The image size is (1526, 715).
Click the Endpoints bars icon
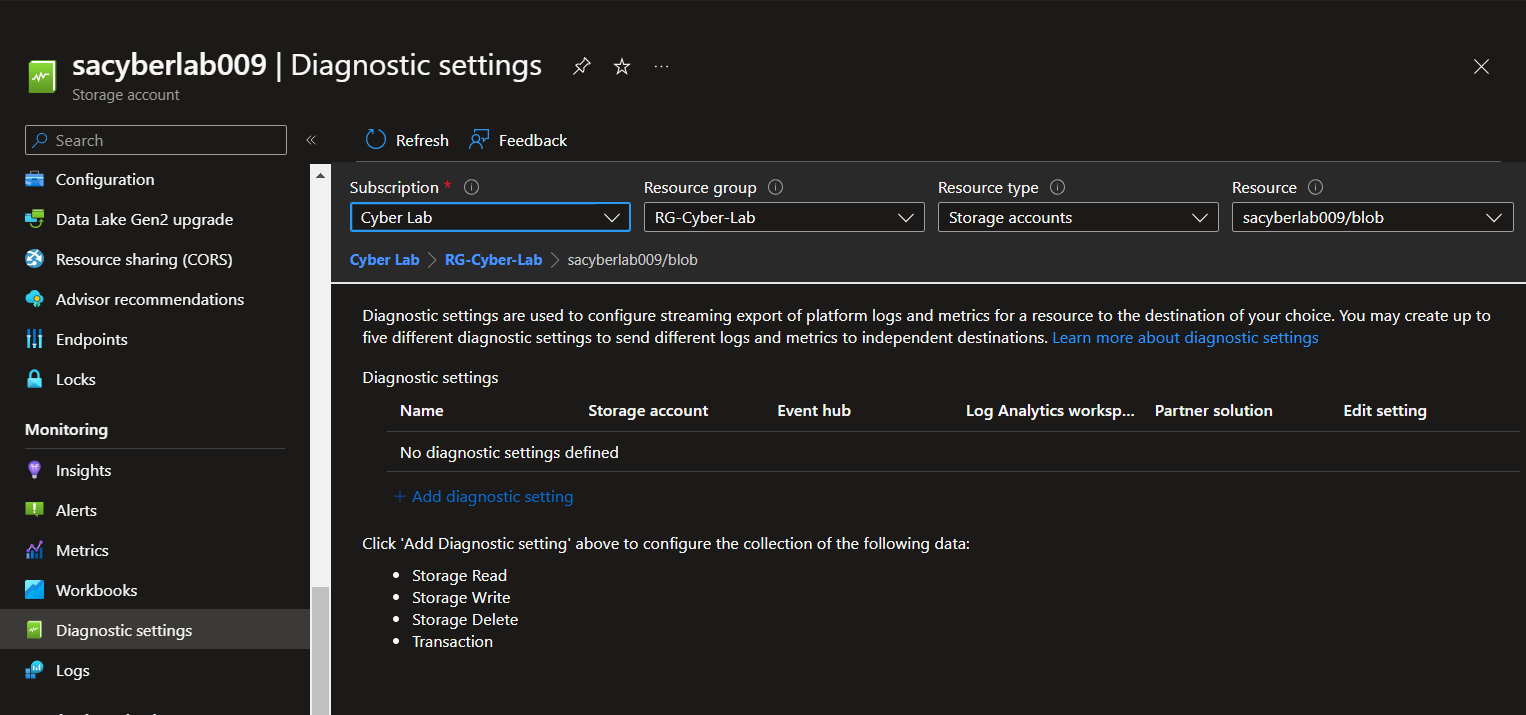tap(35, 340)
